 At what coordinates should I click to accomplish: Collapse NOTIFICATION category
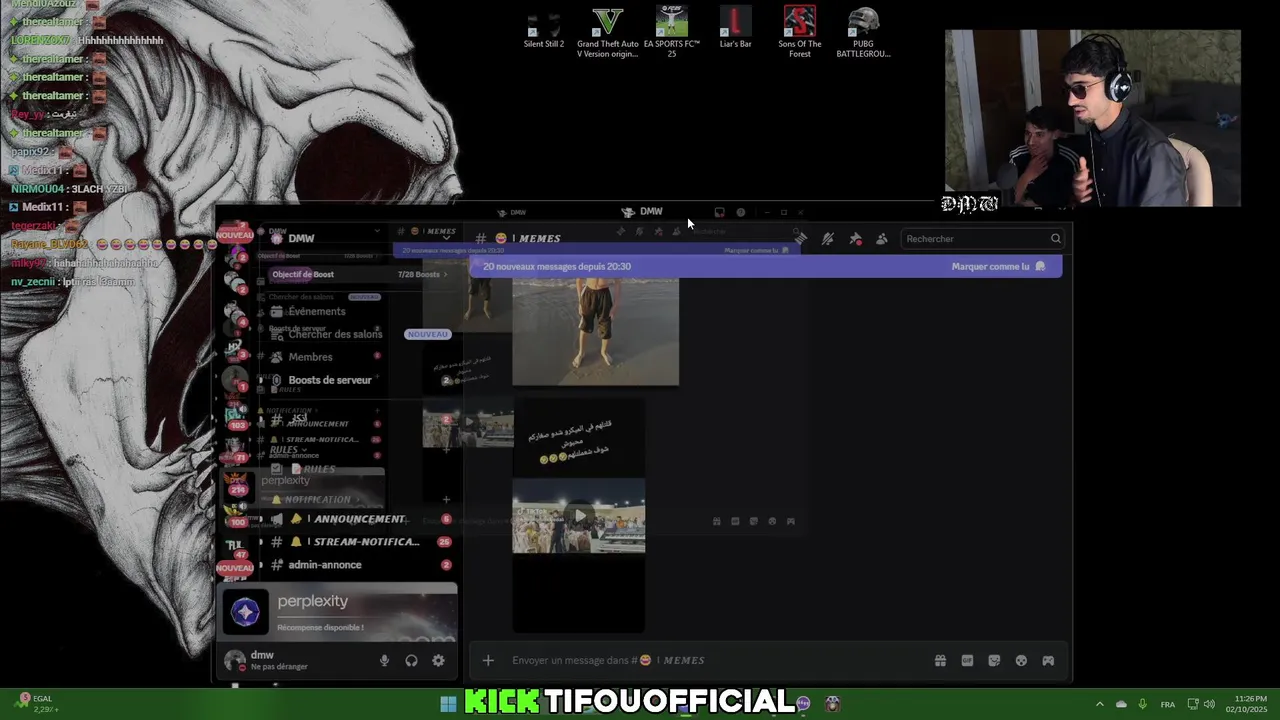(316, 499)
